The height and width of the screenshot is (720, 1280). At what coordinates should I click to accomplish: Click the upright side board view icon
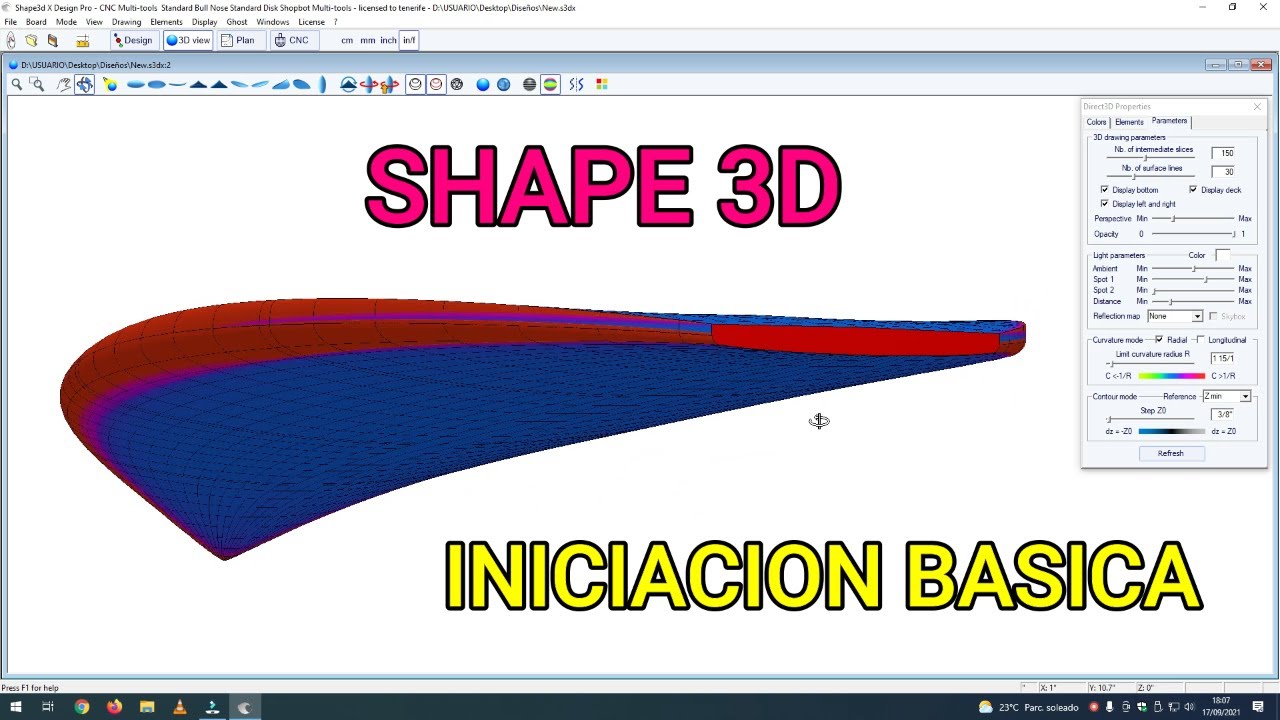pos(322,85)
